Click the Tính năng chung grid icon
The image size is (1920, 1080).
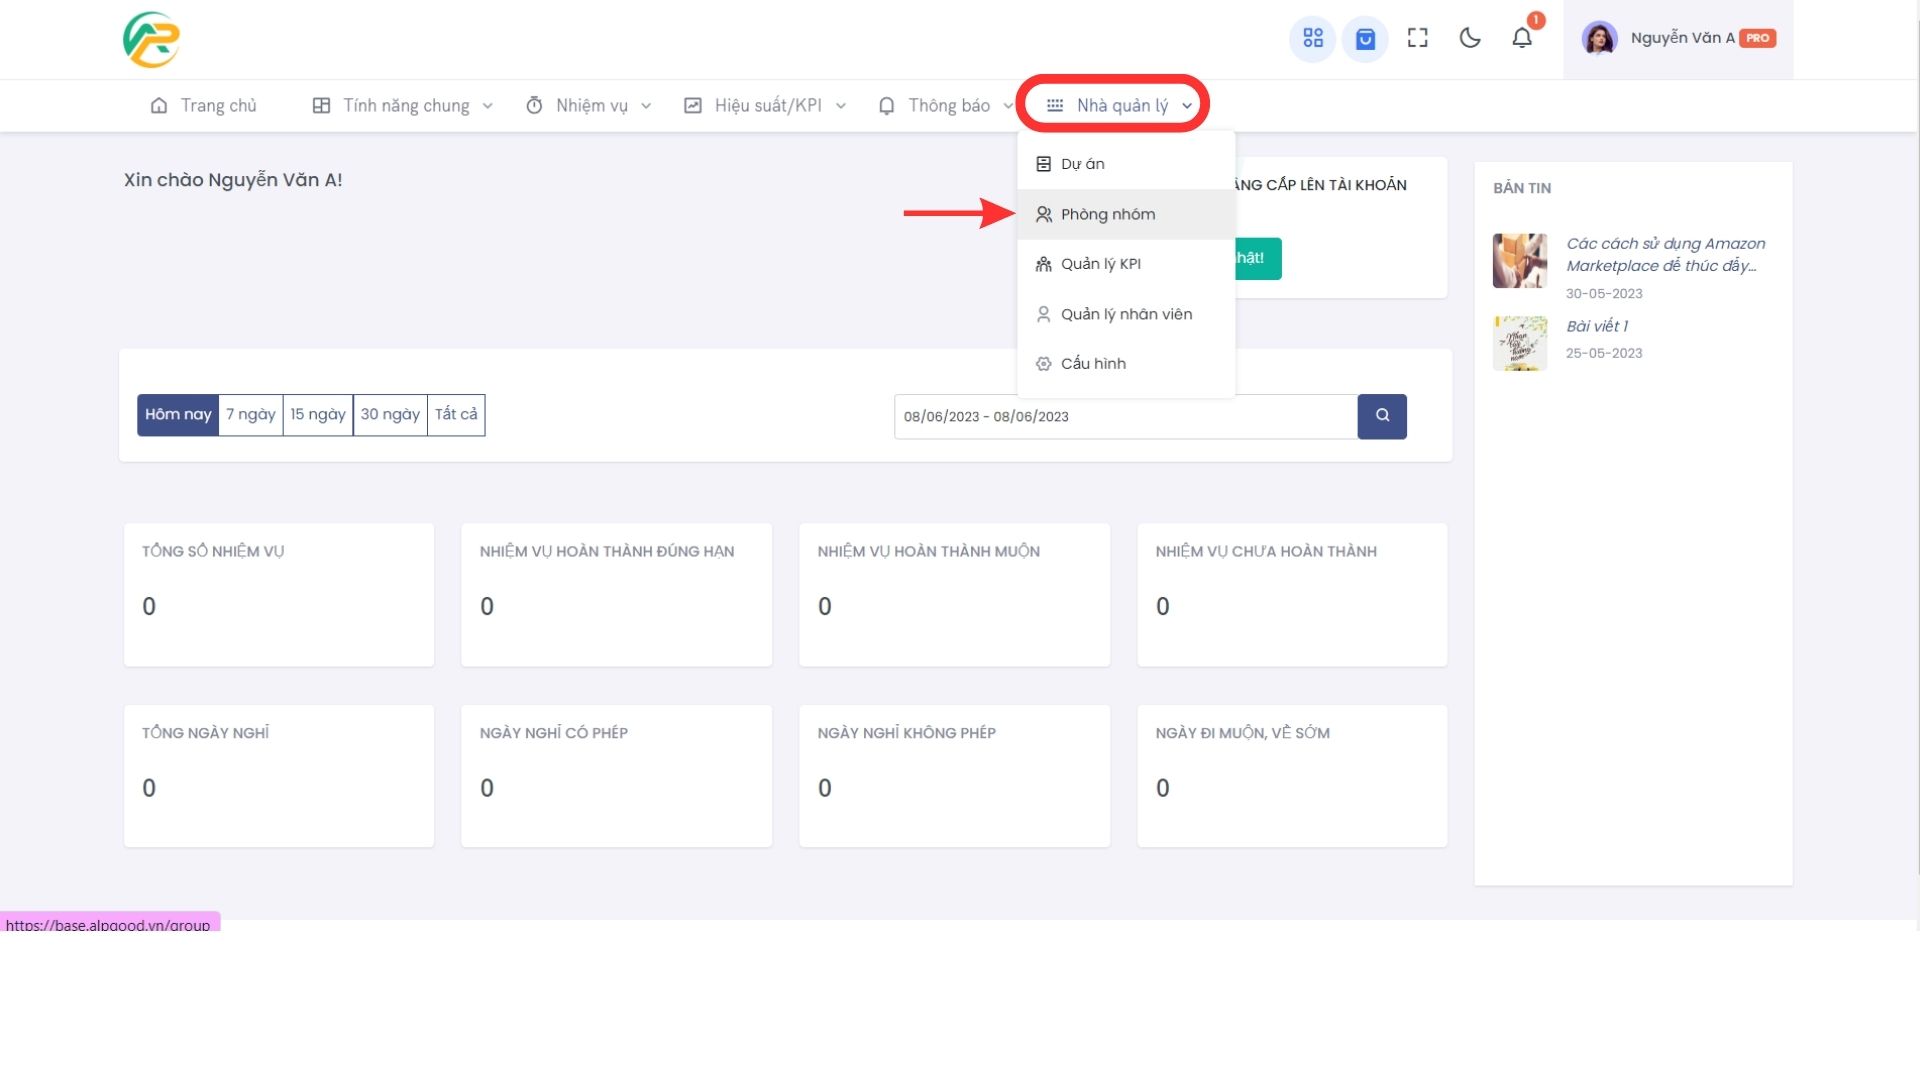[x=321, y=105]
